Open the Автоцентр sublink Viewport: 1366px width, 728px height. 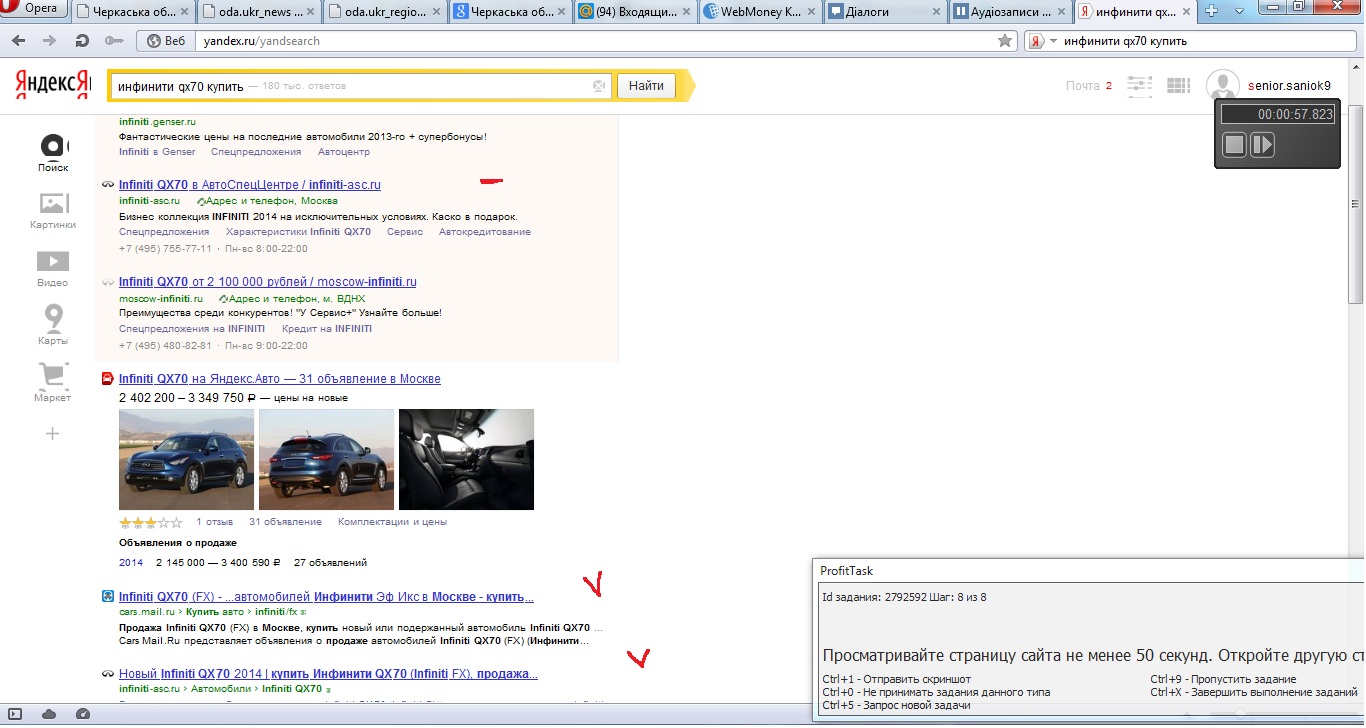344,152
